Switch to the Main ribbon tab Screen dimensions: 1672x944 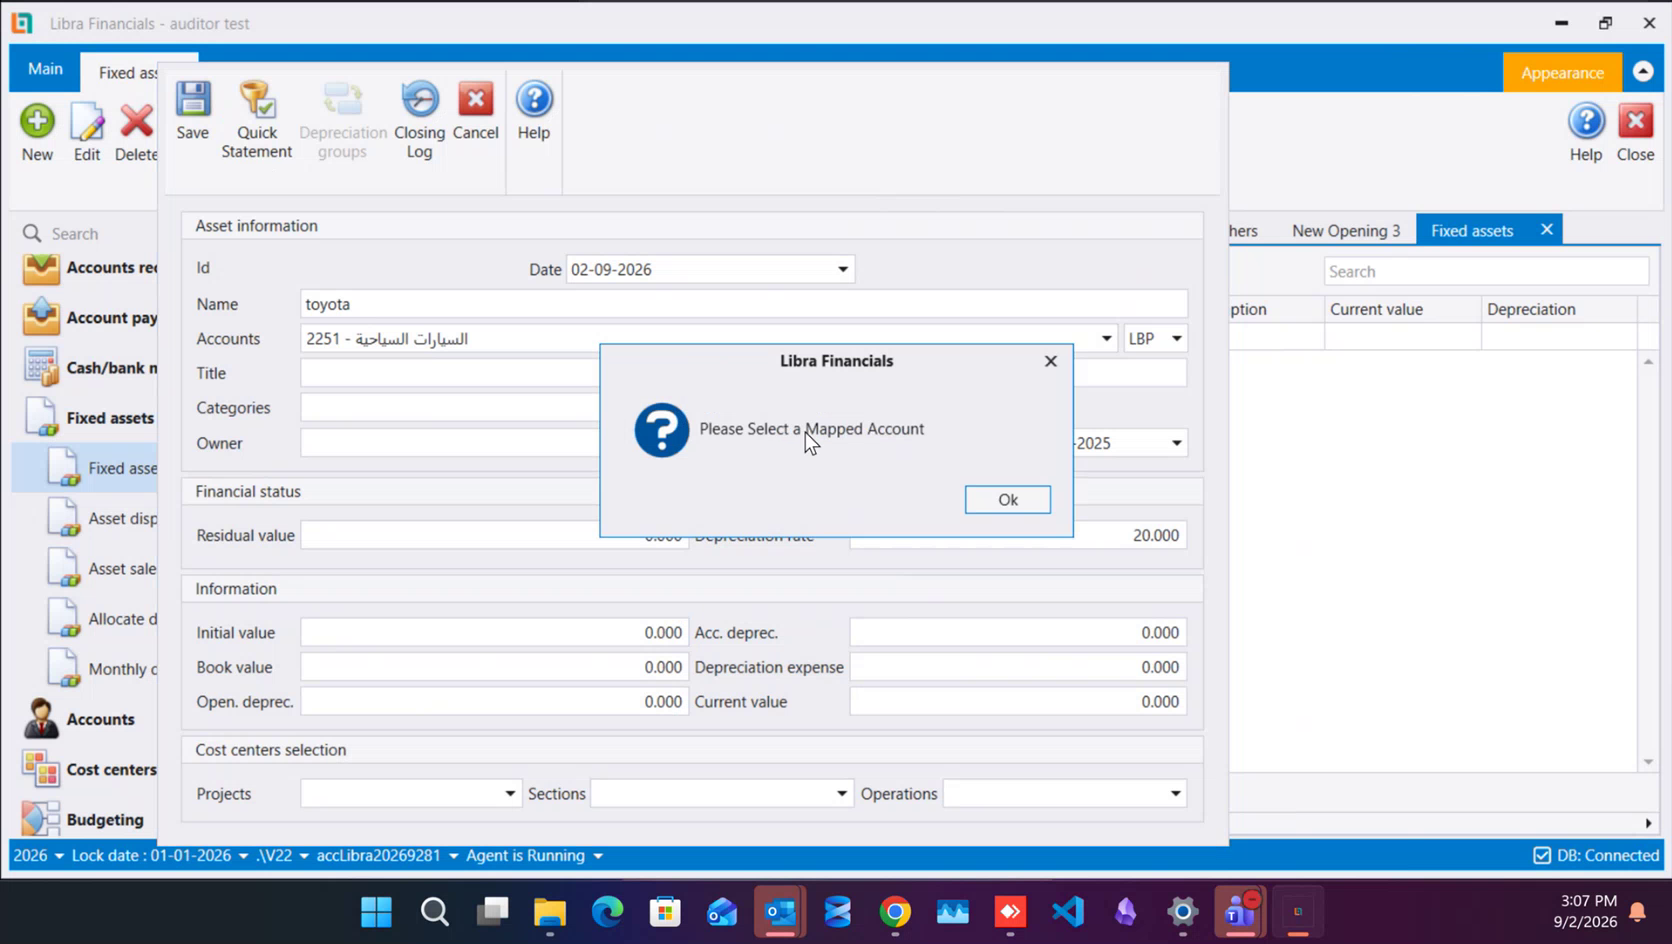(x=45, y=69)
